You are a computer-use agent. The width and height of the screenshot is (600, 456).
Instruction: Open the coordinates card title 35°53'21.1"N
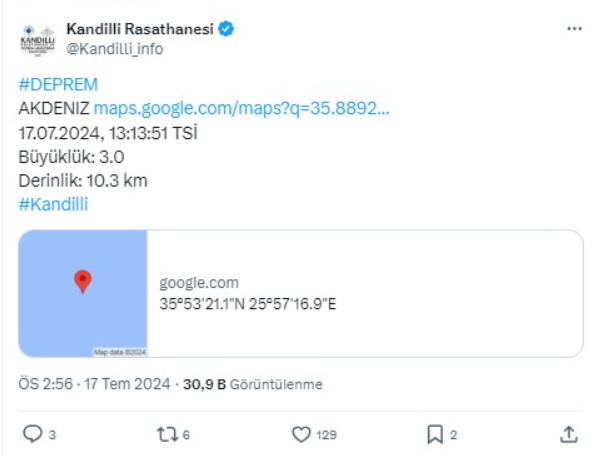pyautogui.click(x=248, y=303)
